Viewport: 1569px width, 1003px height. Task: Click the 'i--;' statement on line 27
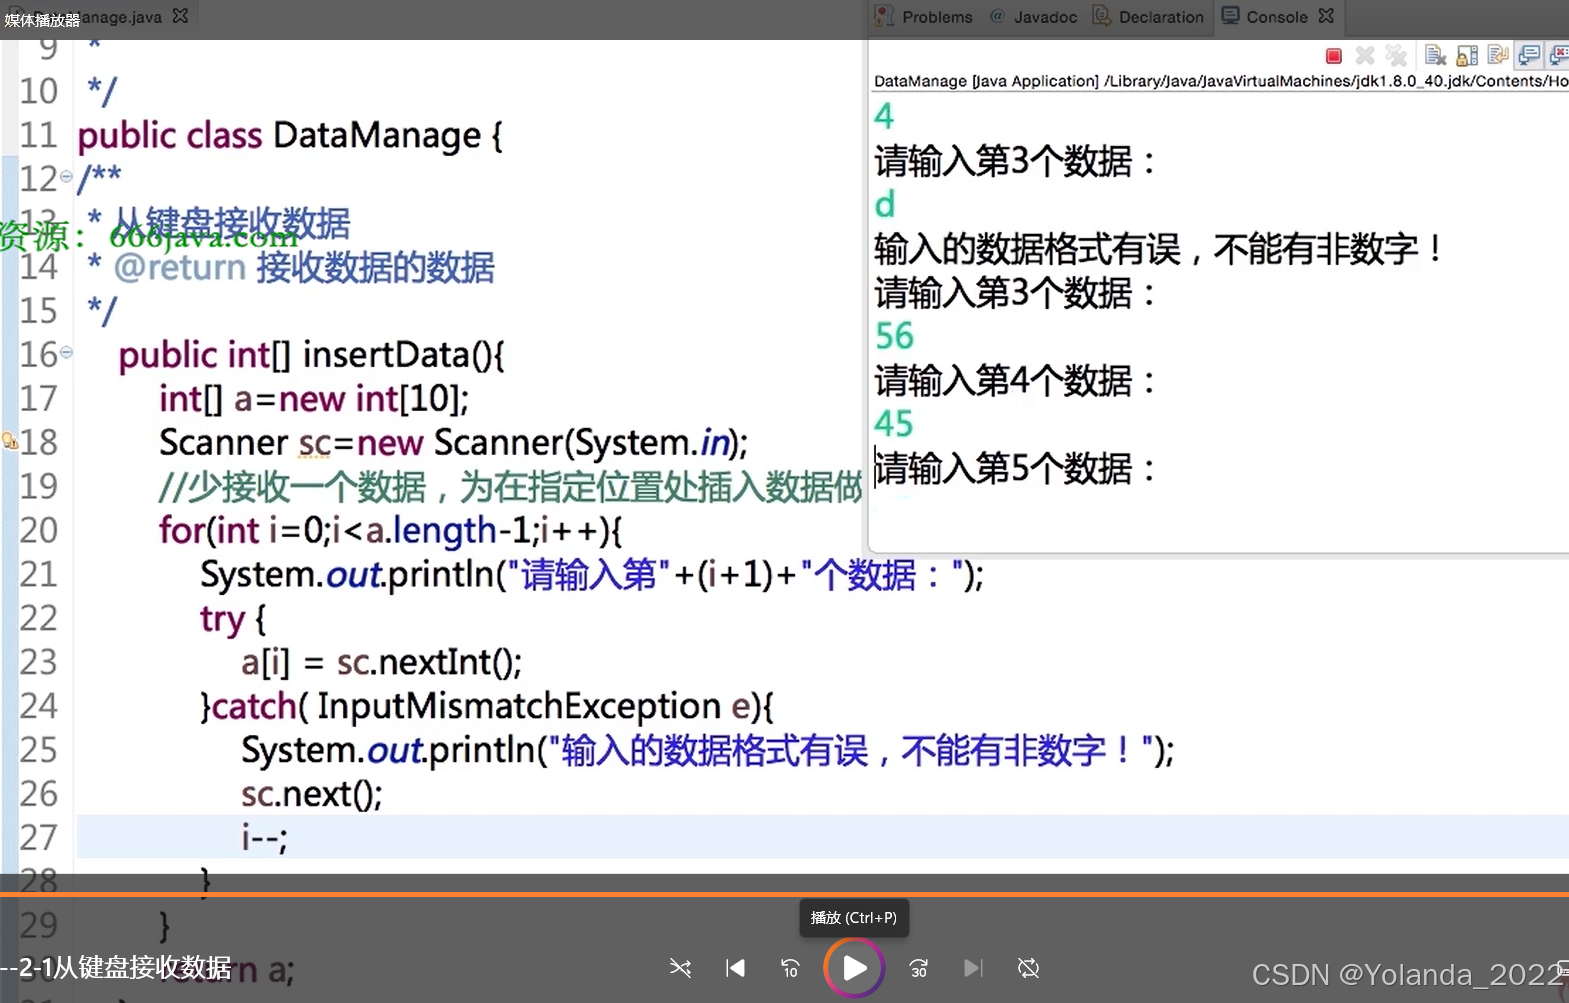point(264,838)
